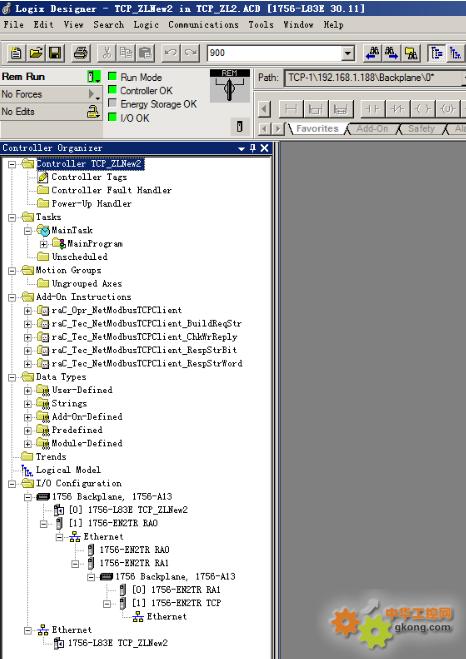Toggle the Logical Organizer toolbar icon
466x659 pixels.
[455, 53]
